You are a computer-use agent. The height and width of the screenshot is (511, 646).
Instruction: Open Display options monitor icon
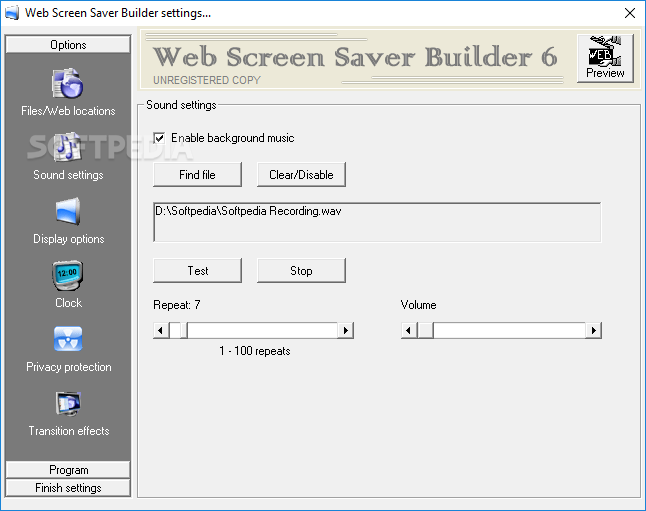coord(68,211)
